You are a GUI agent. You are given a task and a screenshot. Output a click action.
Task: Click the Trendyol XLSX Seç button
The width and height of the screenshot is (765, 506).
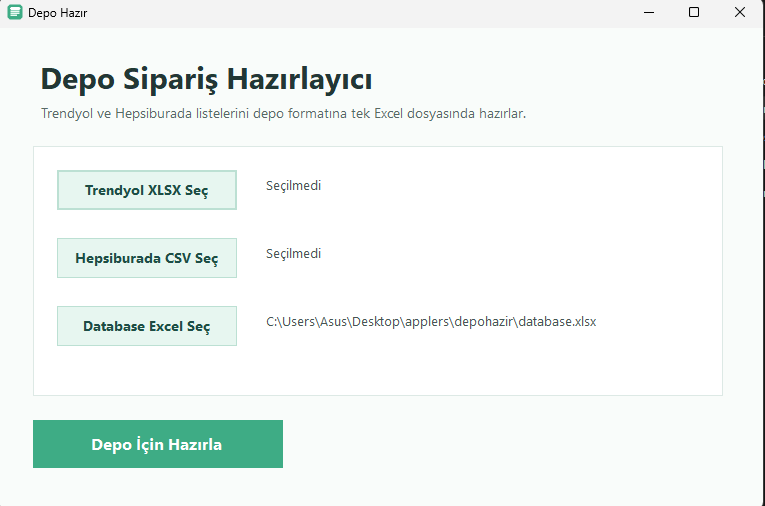point(147,190)
